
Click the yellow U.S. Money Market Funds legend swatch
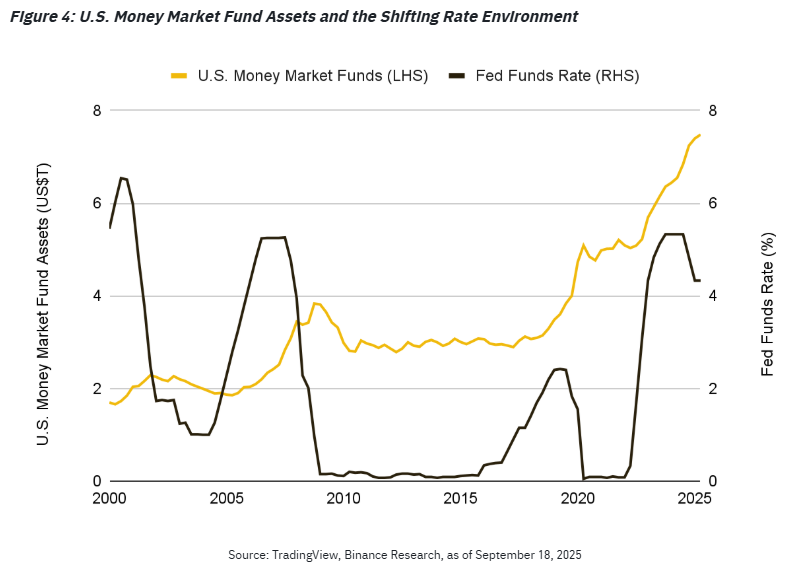(x=180, y=76)
